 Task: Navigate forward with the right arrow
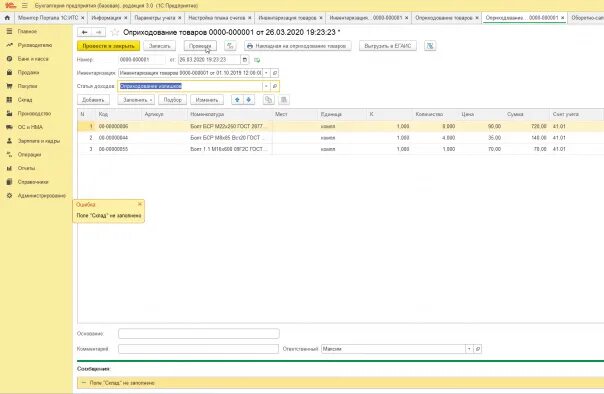pyautogui.click(x=99, y=32)
